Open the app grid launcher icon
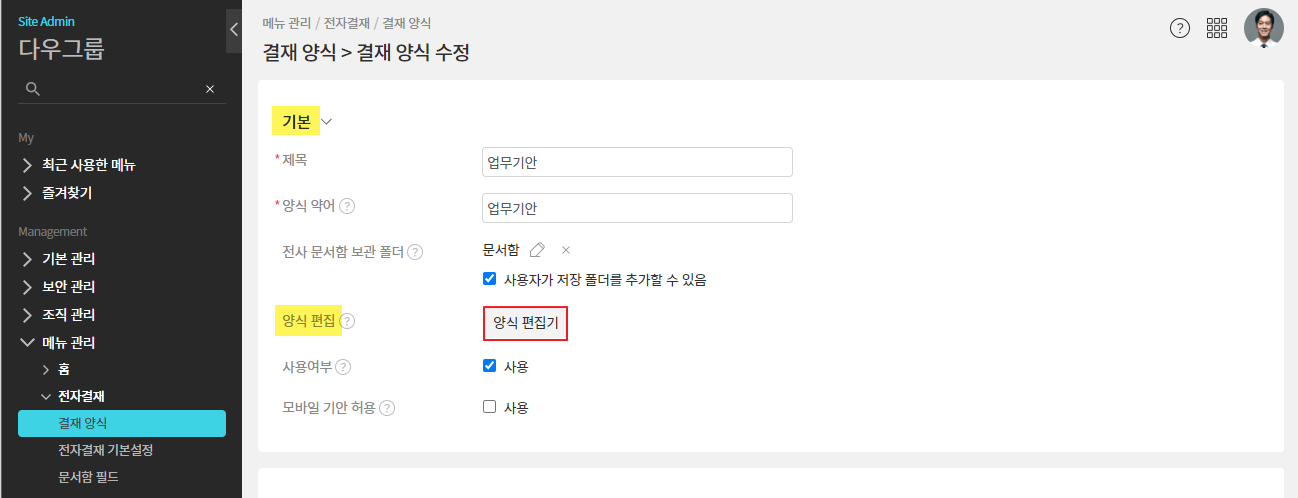The width and height of the screenshot is (1298, 498). [x=1217, y=28]
